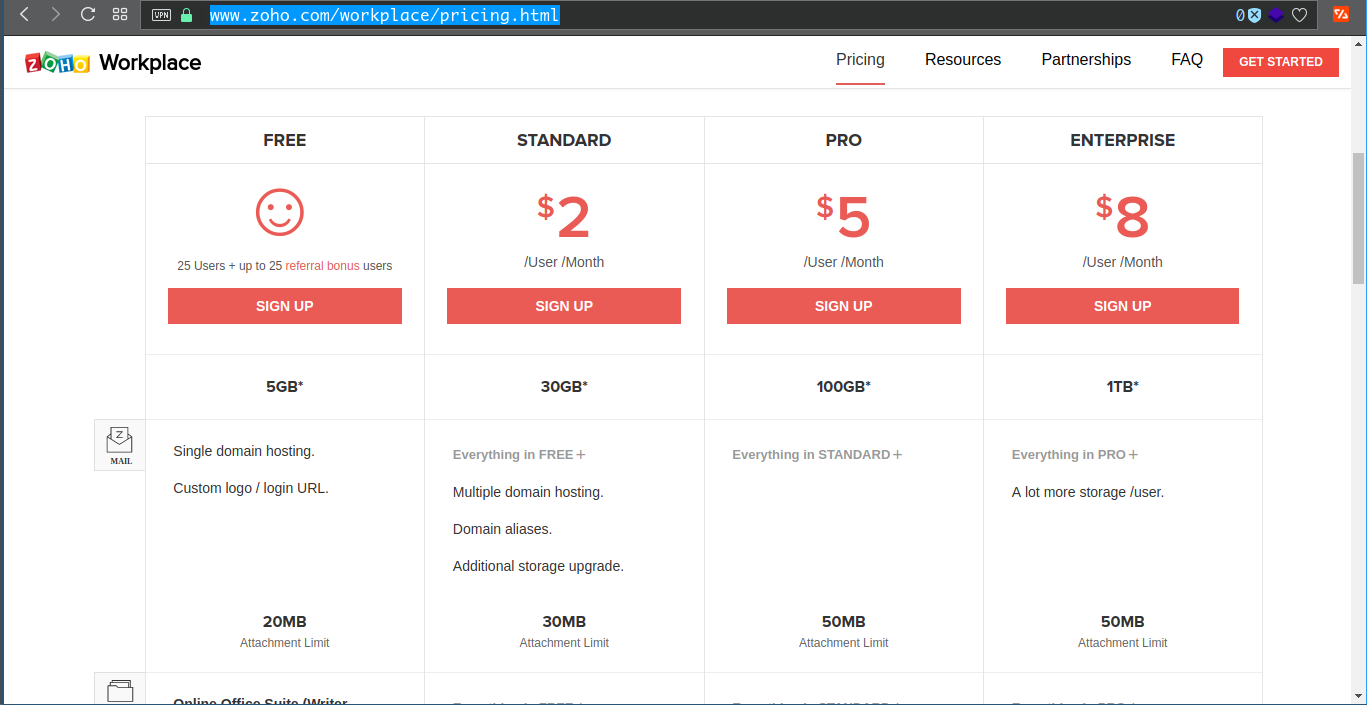Click 'Multiple domain hosting.' text
The image size is (1367, 705).
(528, 492)
